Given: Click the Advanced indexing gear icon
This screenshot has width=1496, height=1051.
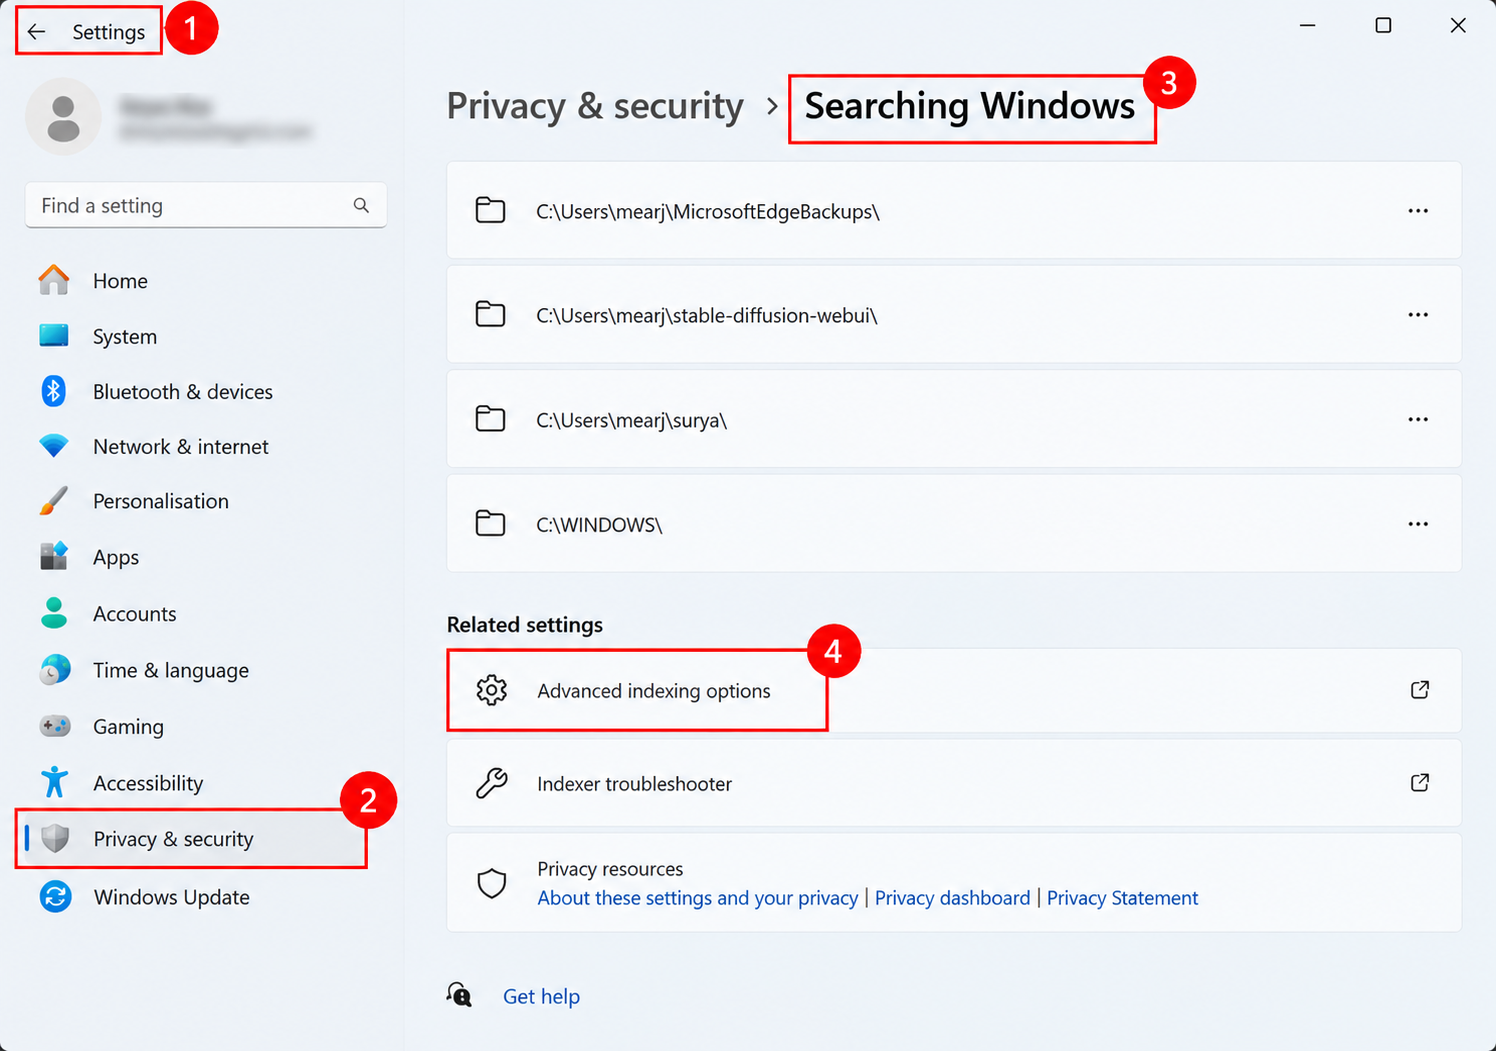Looking at the screenshot, I should pos(491,690).
